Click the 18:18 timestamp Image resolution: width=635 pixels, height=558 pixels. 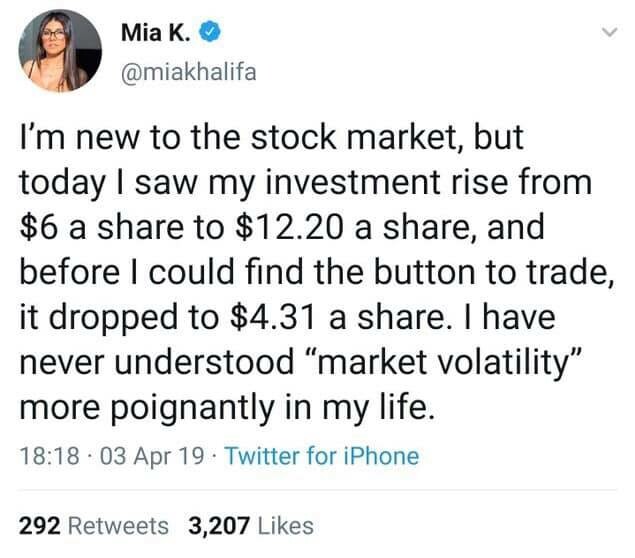49,456
